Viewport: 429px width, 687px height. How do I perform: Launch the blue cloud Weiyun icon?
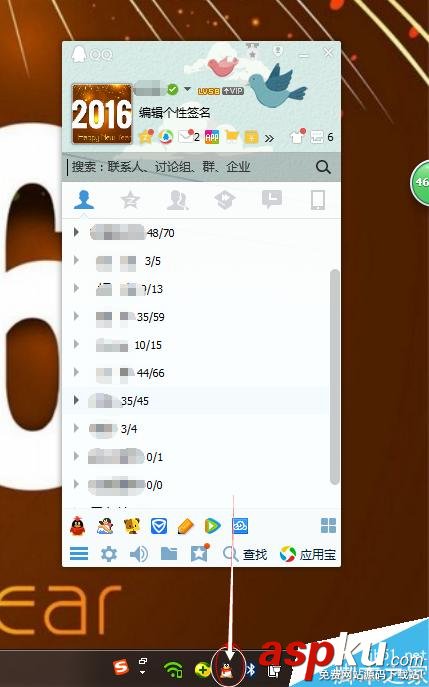(x=240, y=526)
